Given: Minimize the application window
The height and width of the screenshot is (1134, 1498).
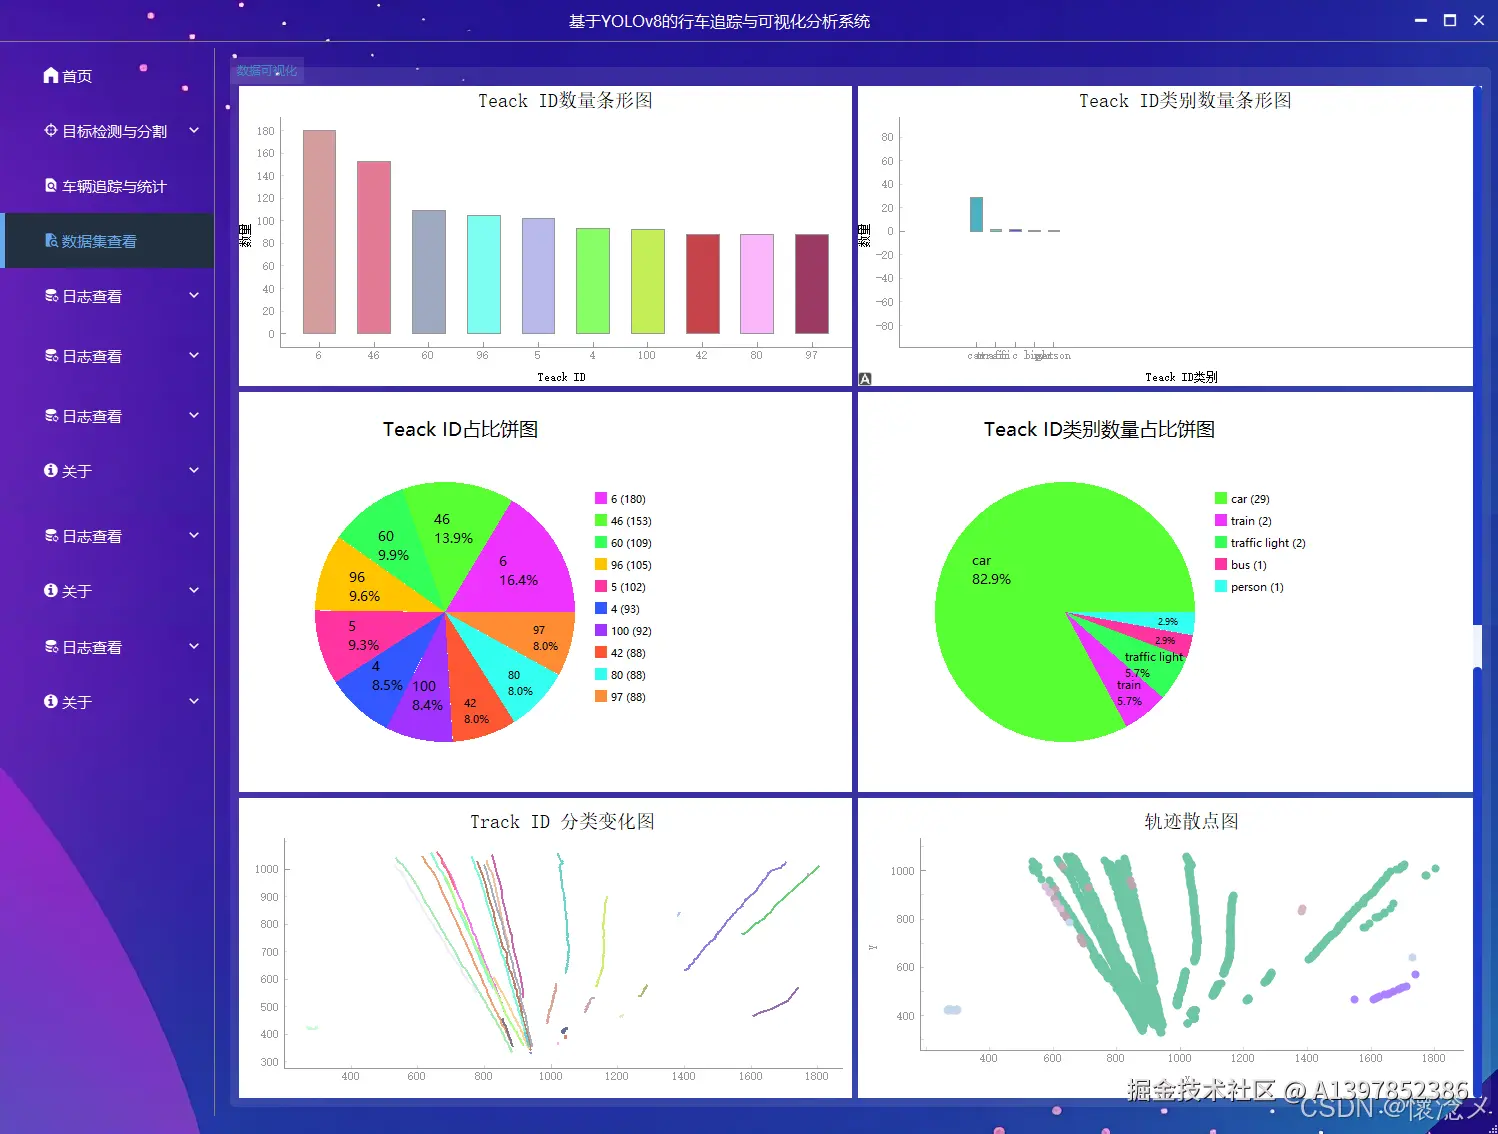Looking at the screenshot, I should pyautogui.click(x=1421, y=20).
